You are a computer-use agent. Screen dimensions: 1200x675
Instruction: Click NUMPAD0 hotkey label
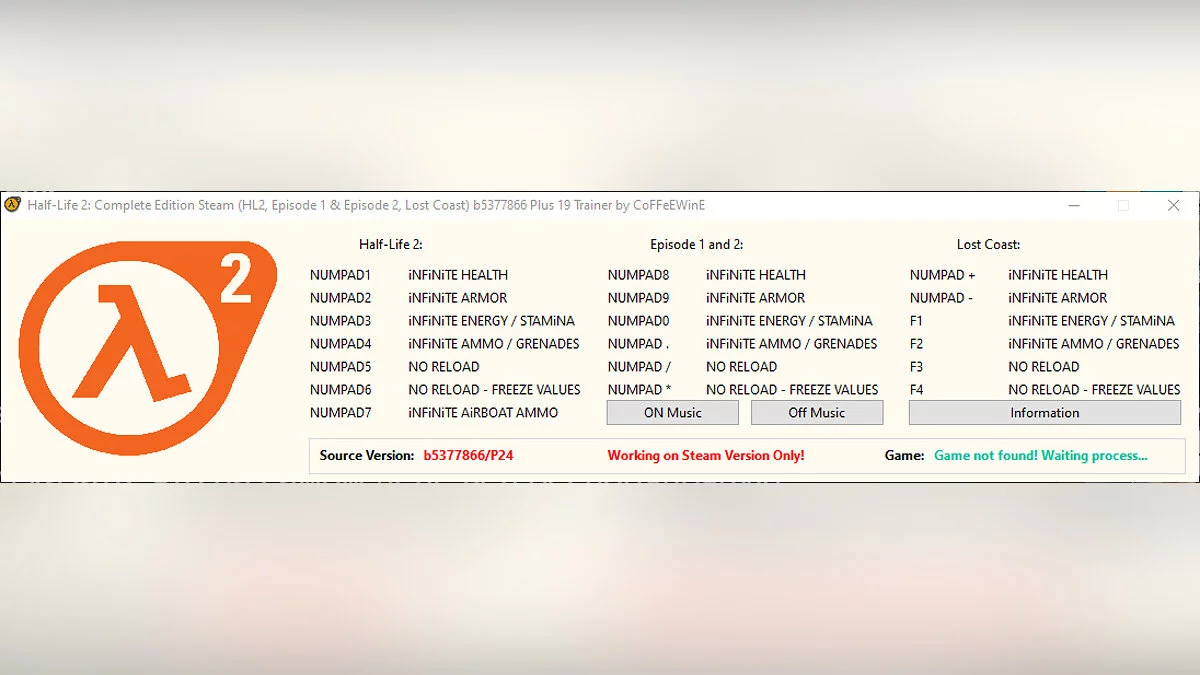[x=639, y=321]
